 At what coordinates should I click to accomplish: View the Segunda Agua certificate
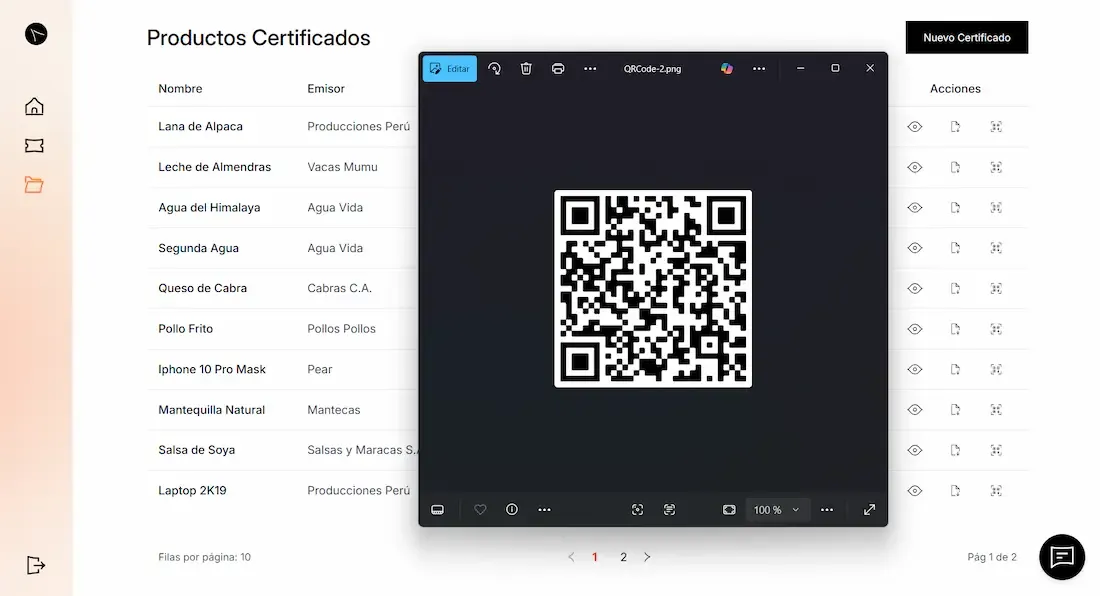point(915,248)
